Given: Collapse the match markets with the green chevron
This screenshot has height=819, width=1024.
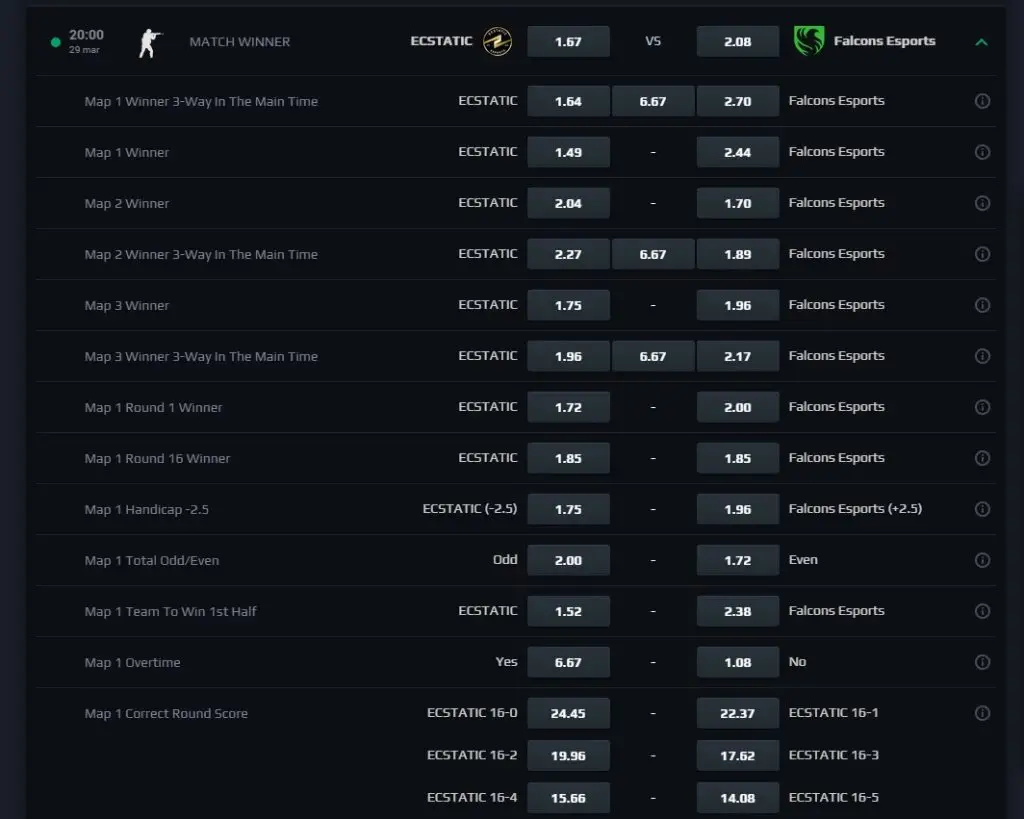Looking at the screenshot, I should coord(981,42).
